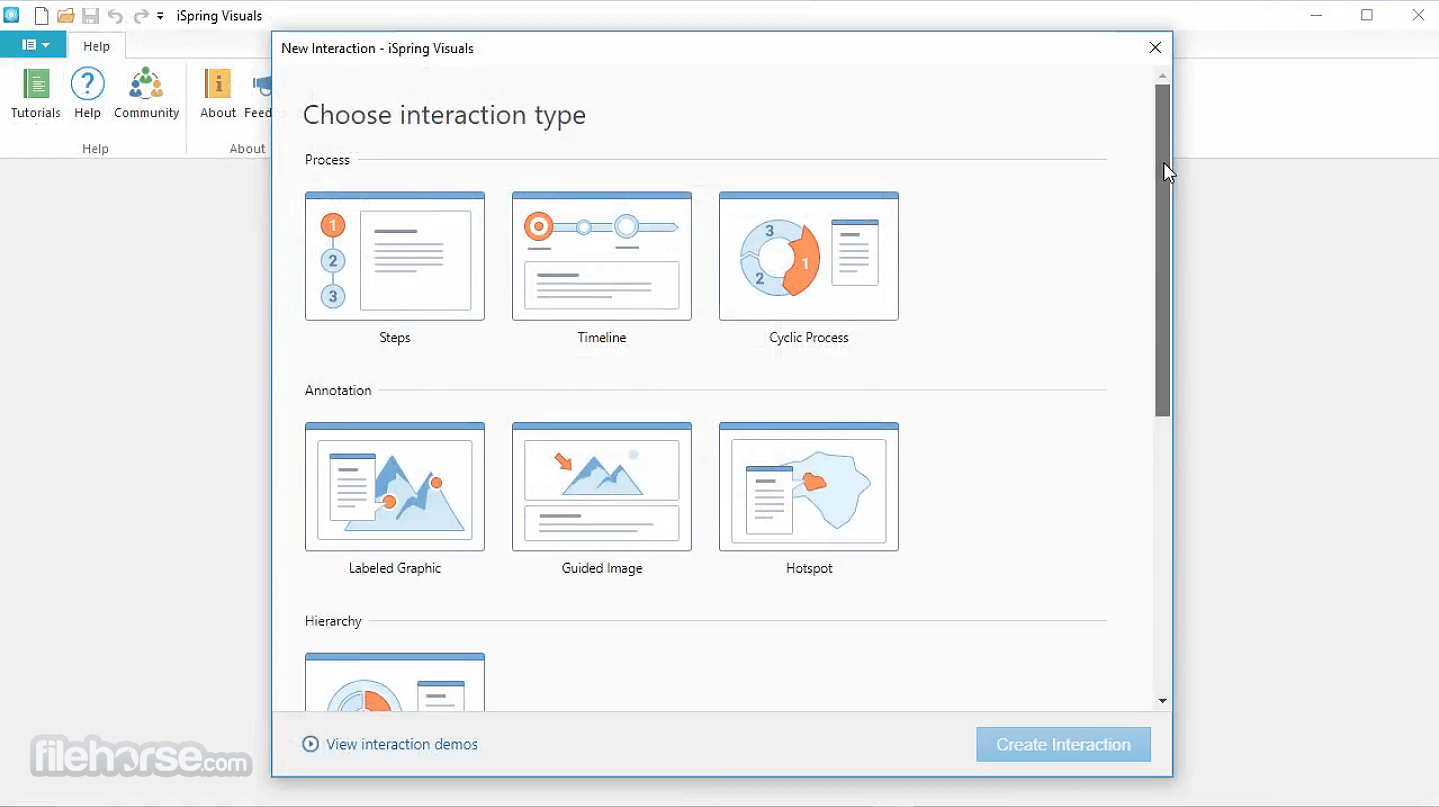Pick the Cyclic Process interaction thumbnail
This screenshot has height=807, width=1439.
tap(809, 256)
